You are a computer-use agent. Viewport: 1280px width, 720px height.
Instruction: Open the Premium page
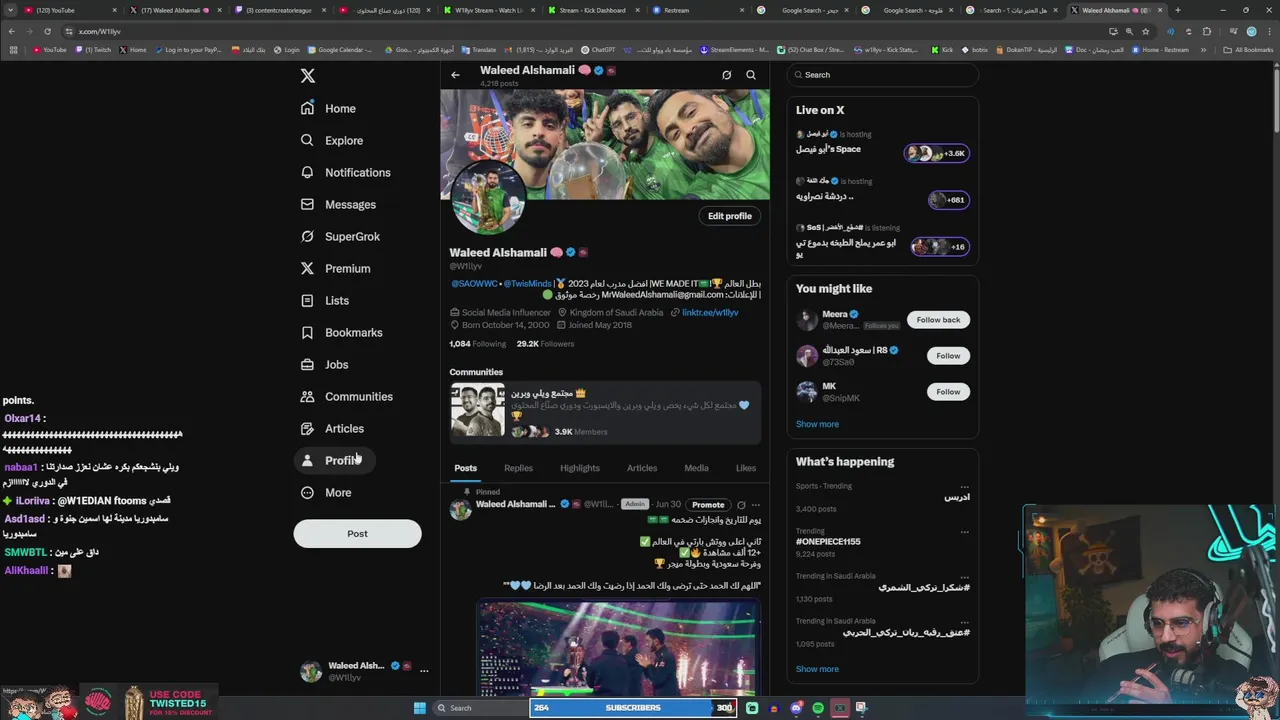[335, 268]
